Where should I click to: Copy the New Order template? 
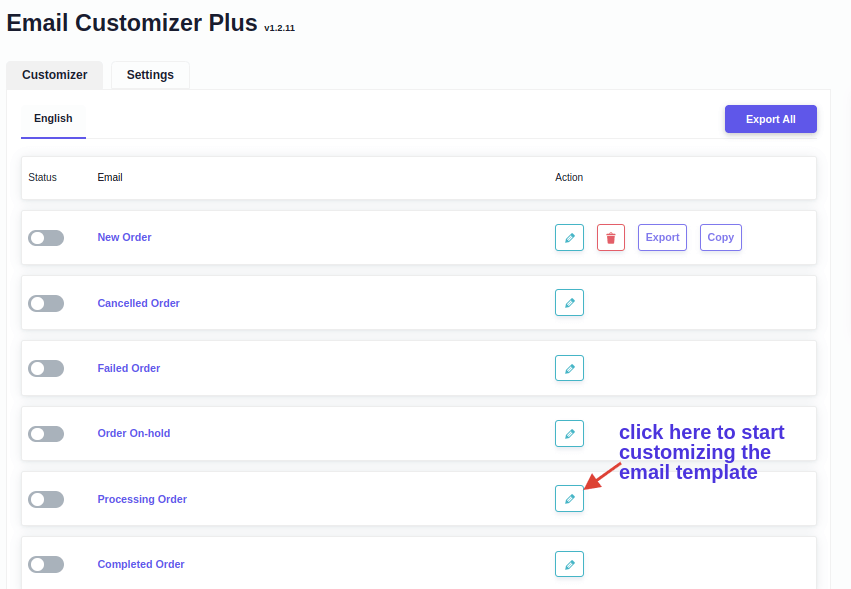pos(720,238)
